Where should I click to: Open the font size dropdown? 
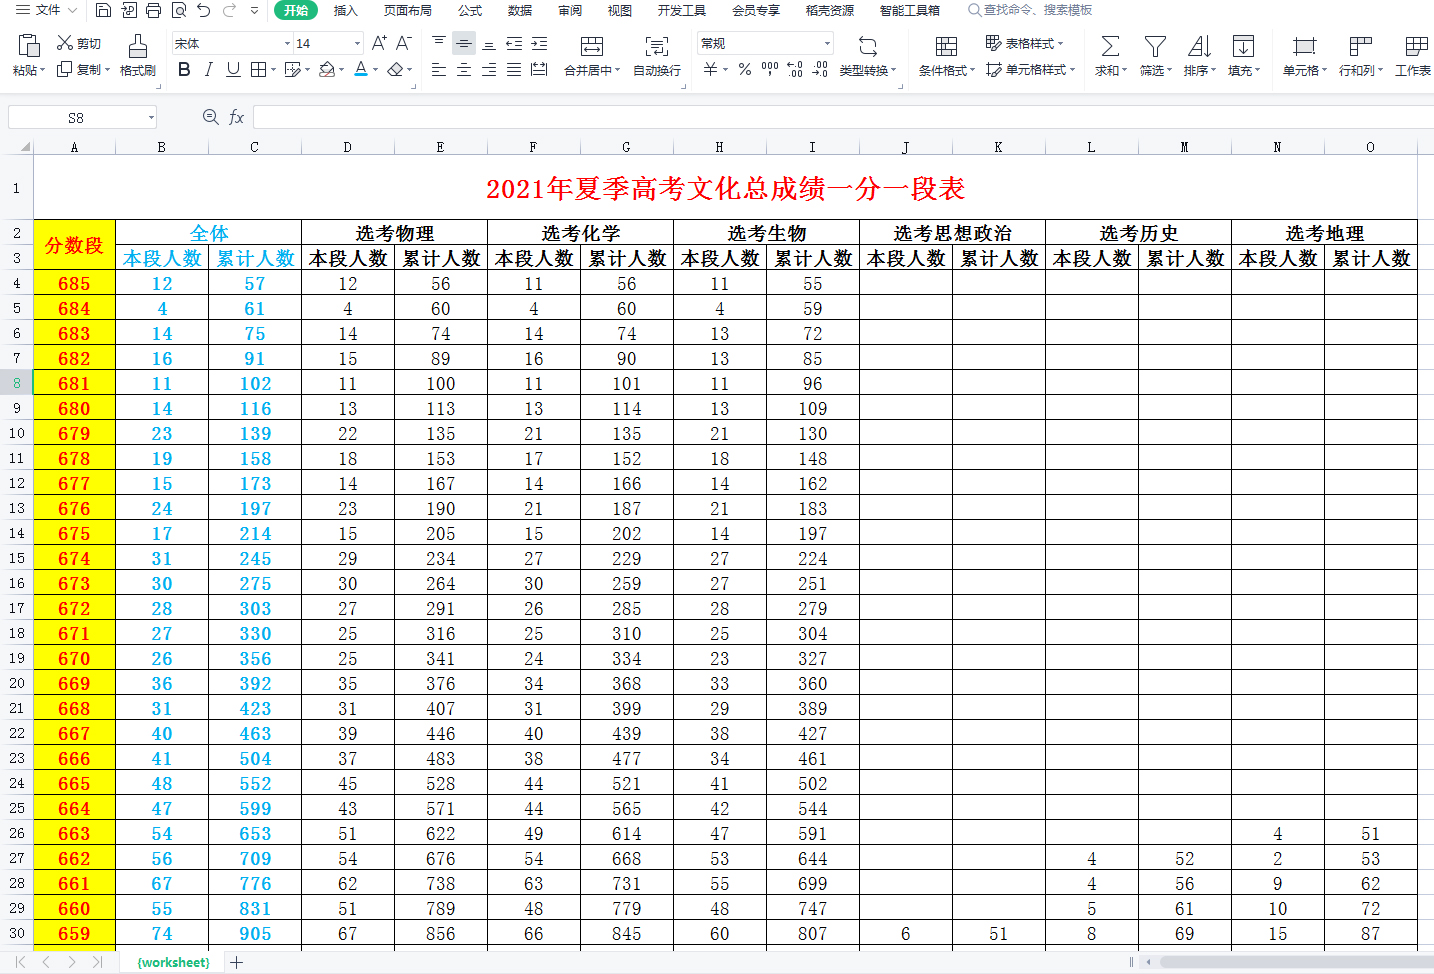357,43
